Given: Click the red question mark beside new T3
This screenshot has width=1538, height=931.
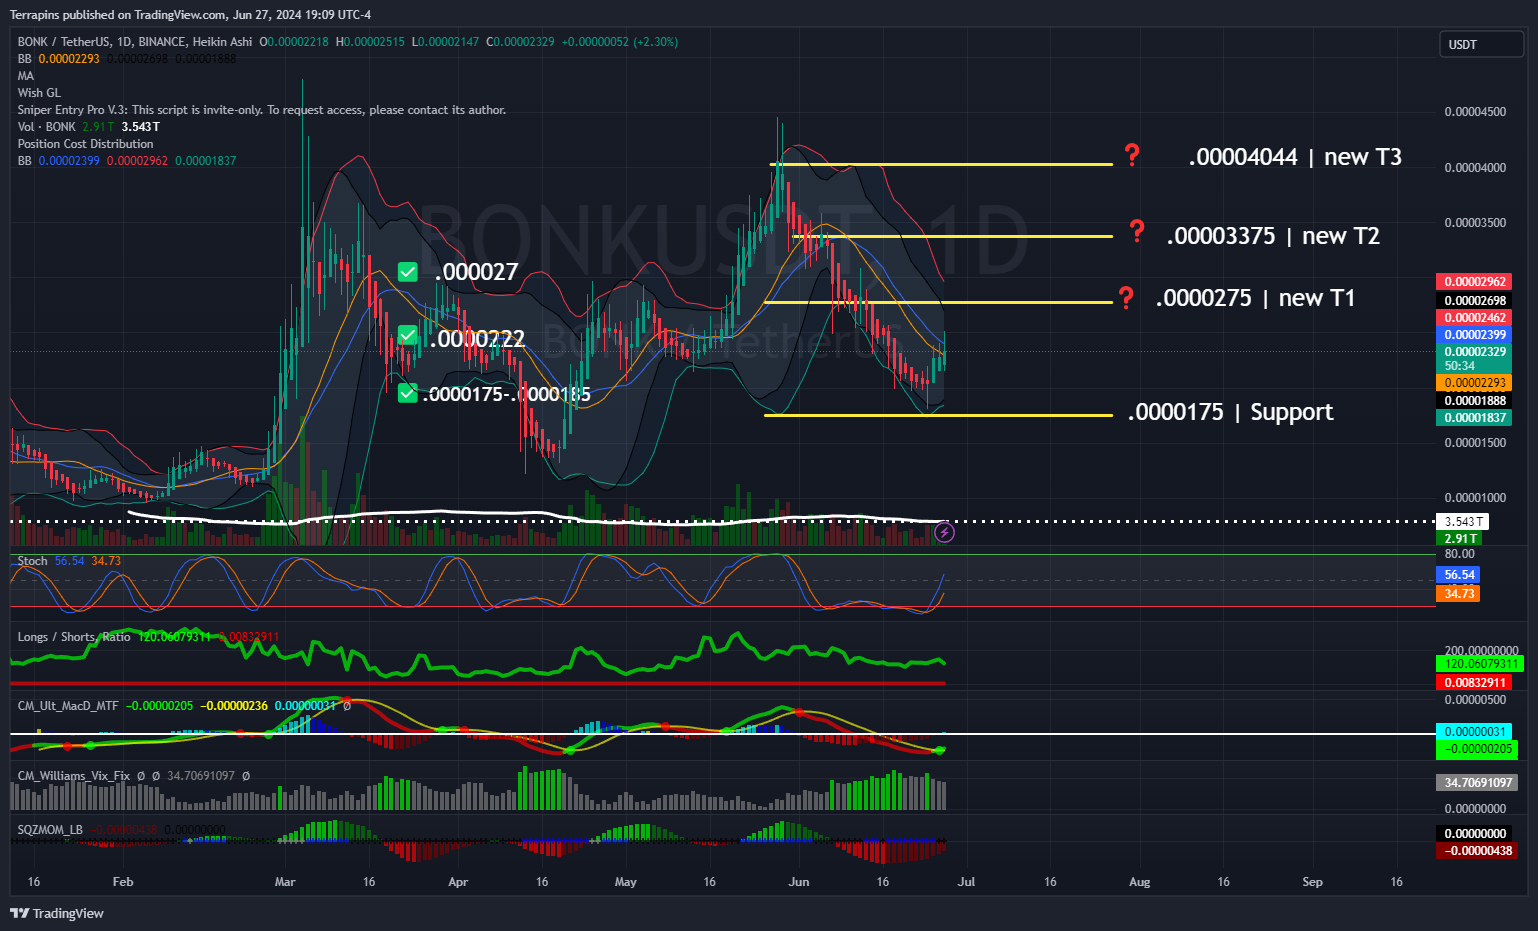Looking at the screenshot, I should coord(1132,155).
